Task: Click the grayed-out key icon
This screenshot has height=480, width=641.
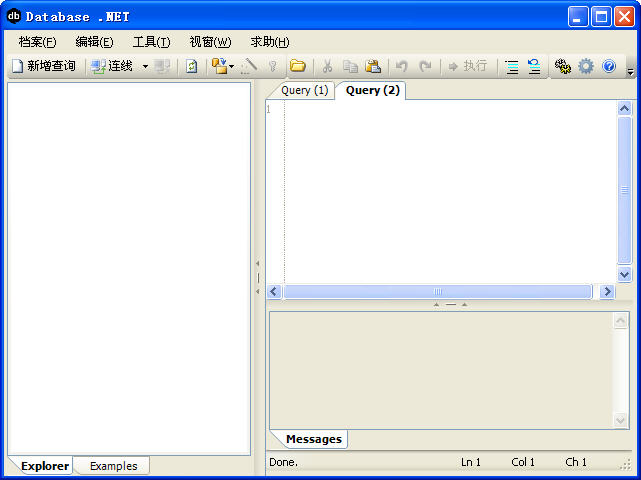Action: [273, 66]
